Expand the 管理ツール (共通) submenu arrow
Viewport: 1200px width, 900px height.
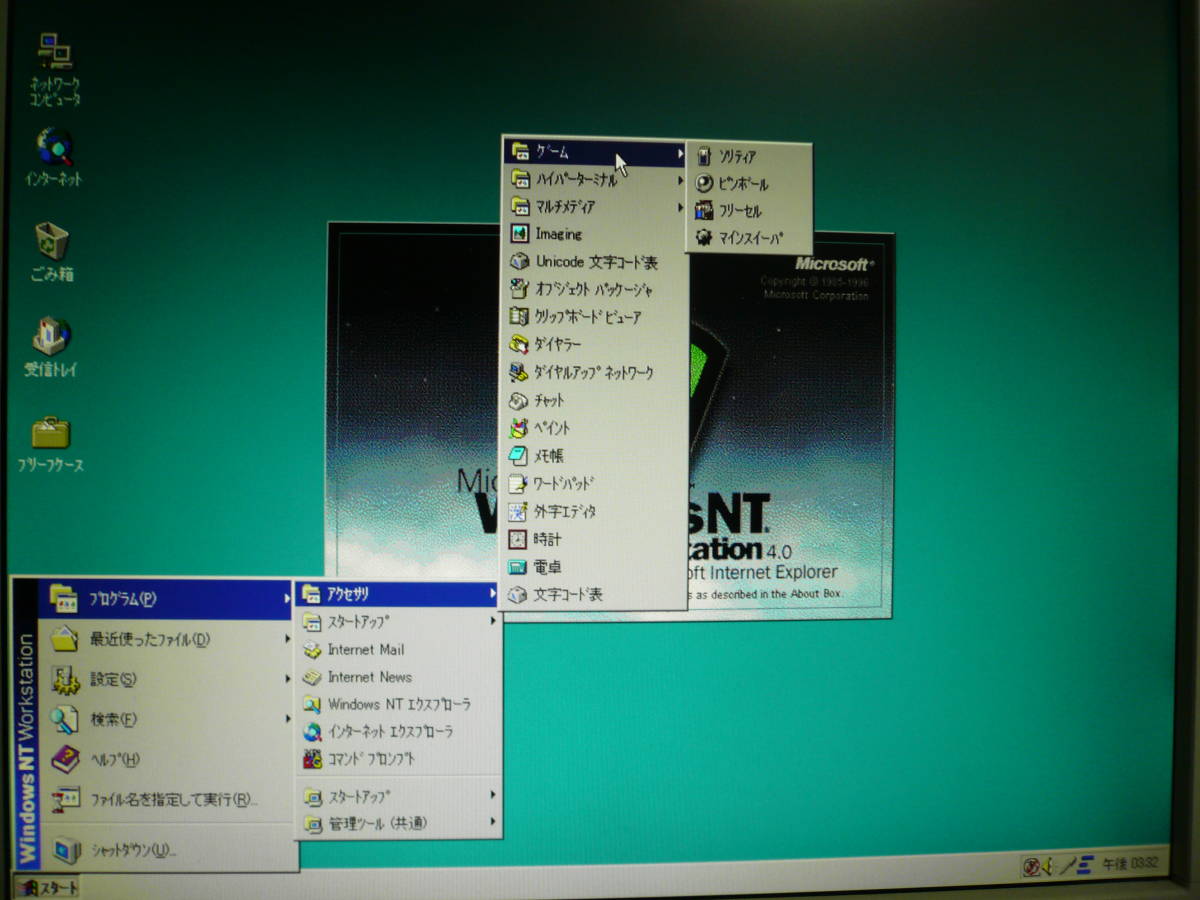coord(493,823)
